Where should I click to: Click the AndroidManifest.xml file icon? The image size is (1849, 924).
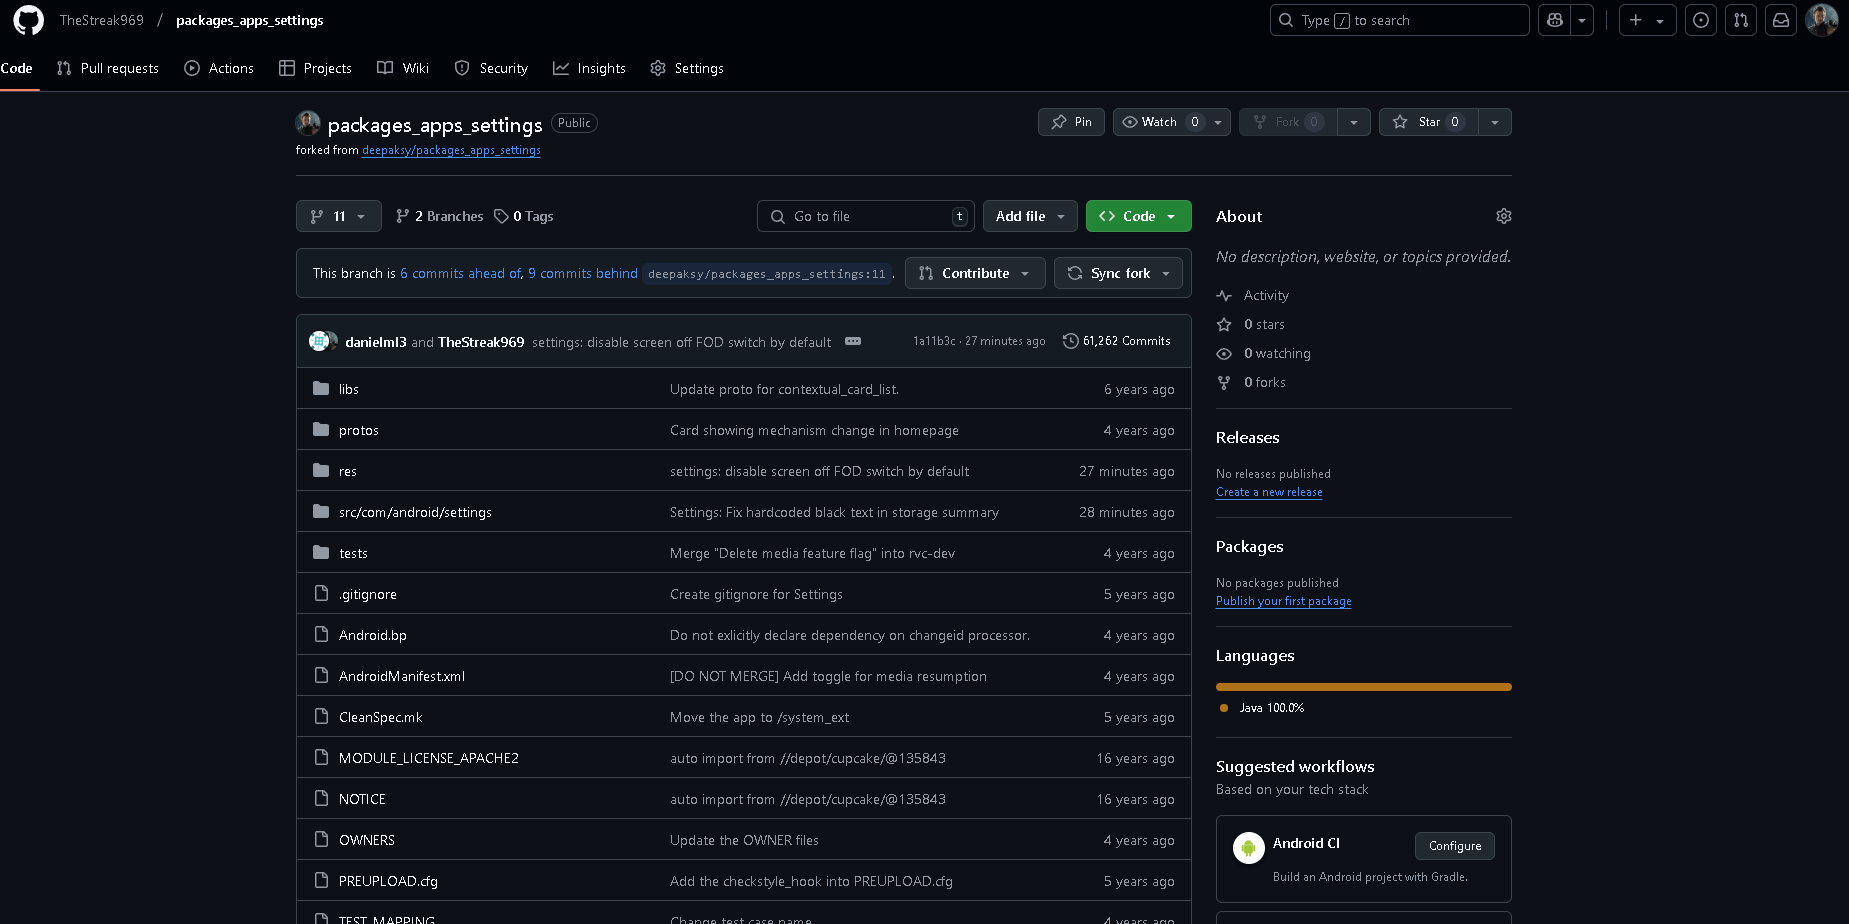pyautogui.click(x=321, y=676)
